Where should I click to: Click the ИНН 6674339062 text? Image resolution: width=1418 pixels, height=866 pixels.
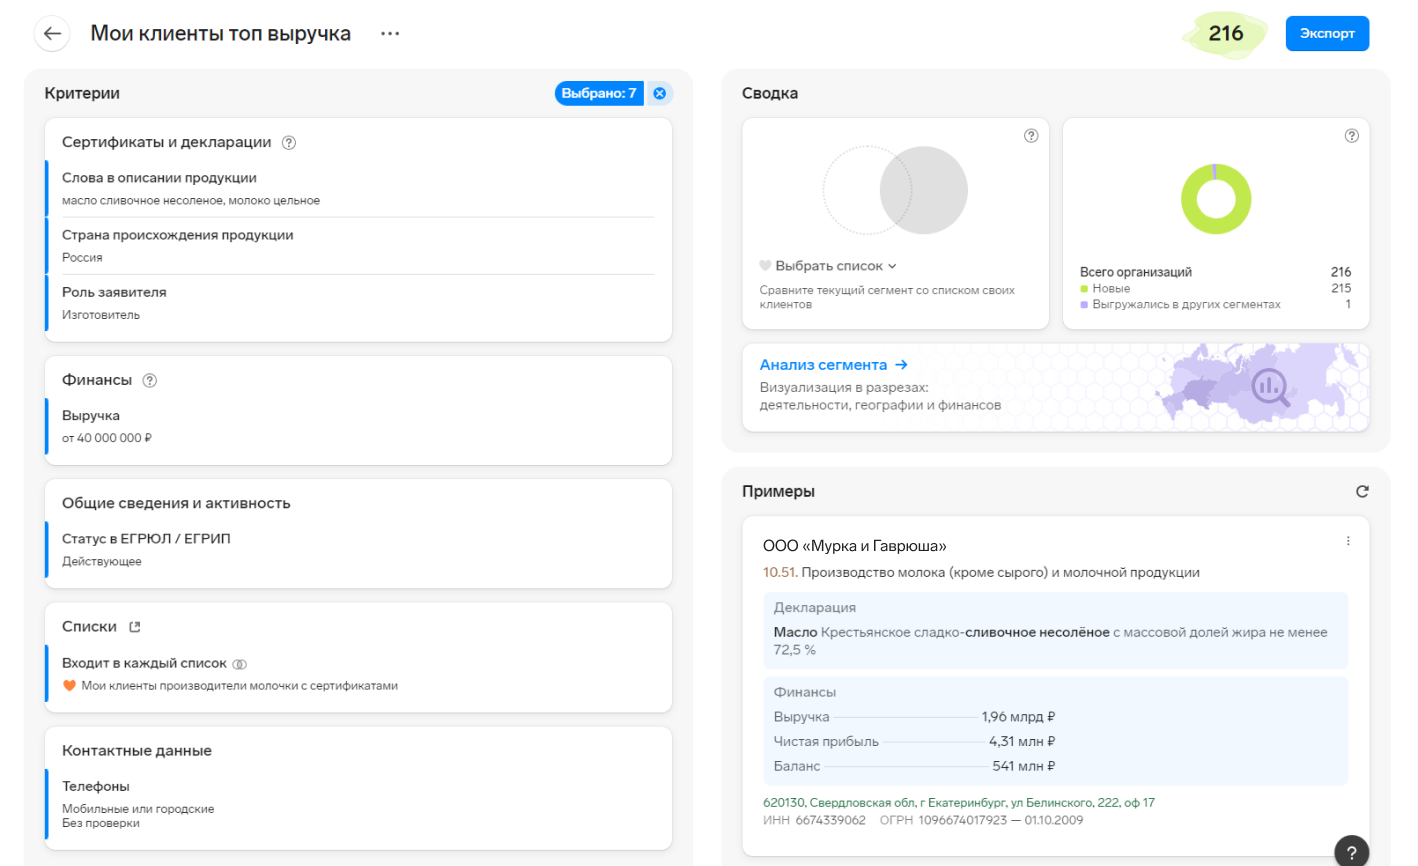(814, 820)
